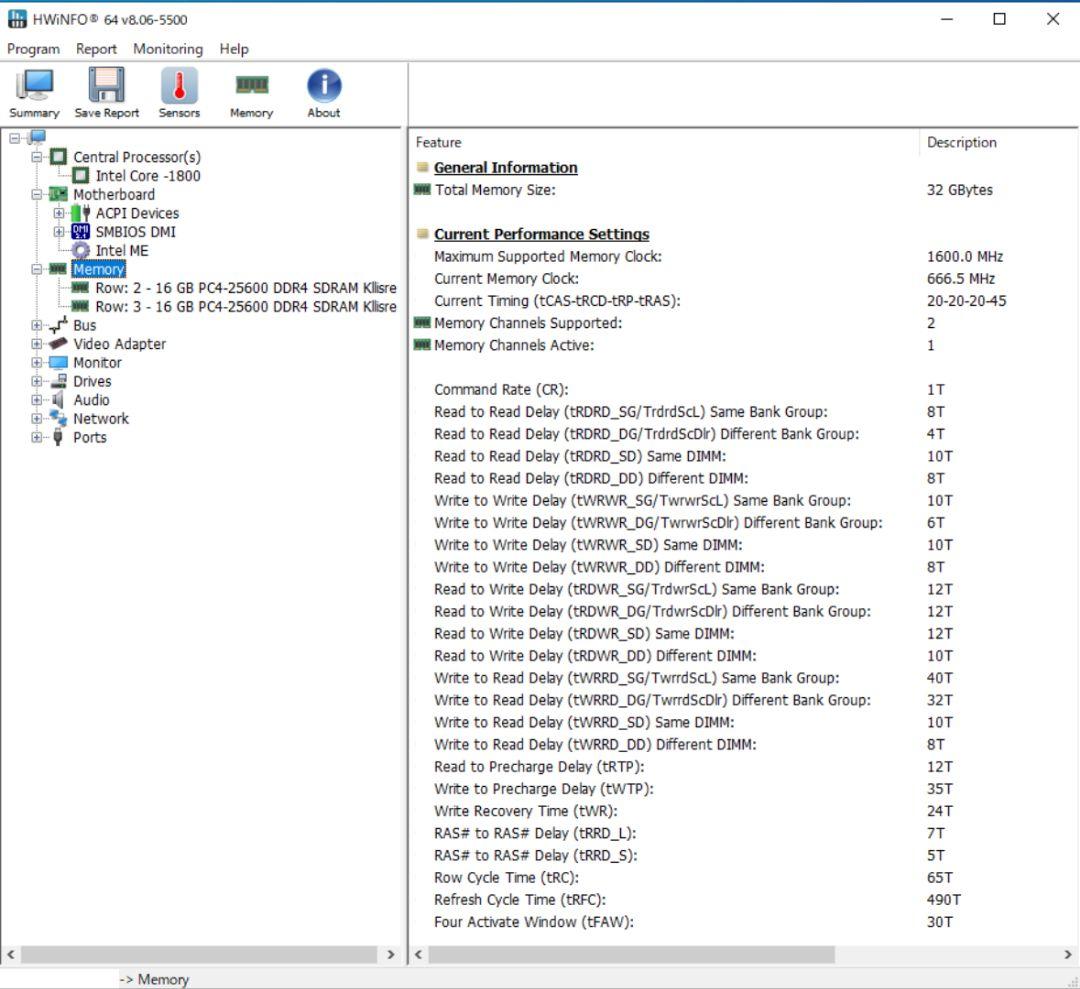Click the Row: 3 memory module icon
Screen dimensions: 1080x989
[x=81, y=306]
